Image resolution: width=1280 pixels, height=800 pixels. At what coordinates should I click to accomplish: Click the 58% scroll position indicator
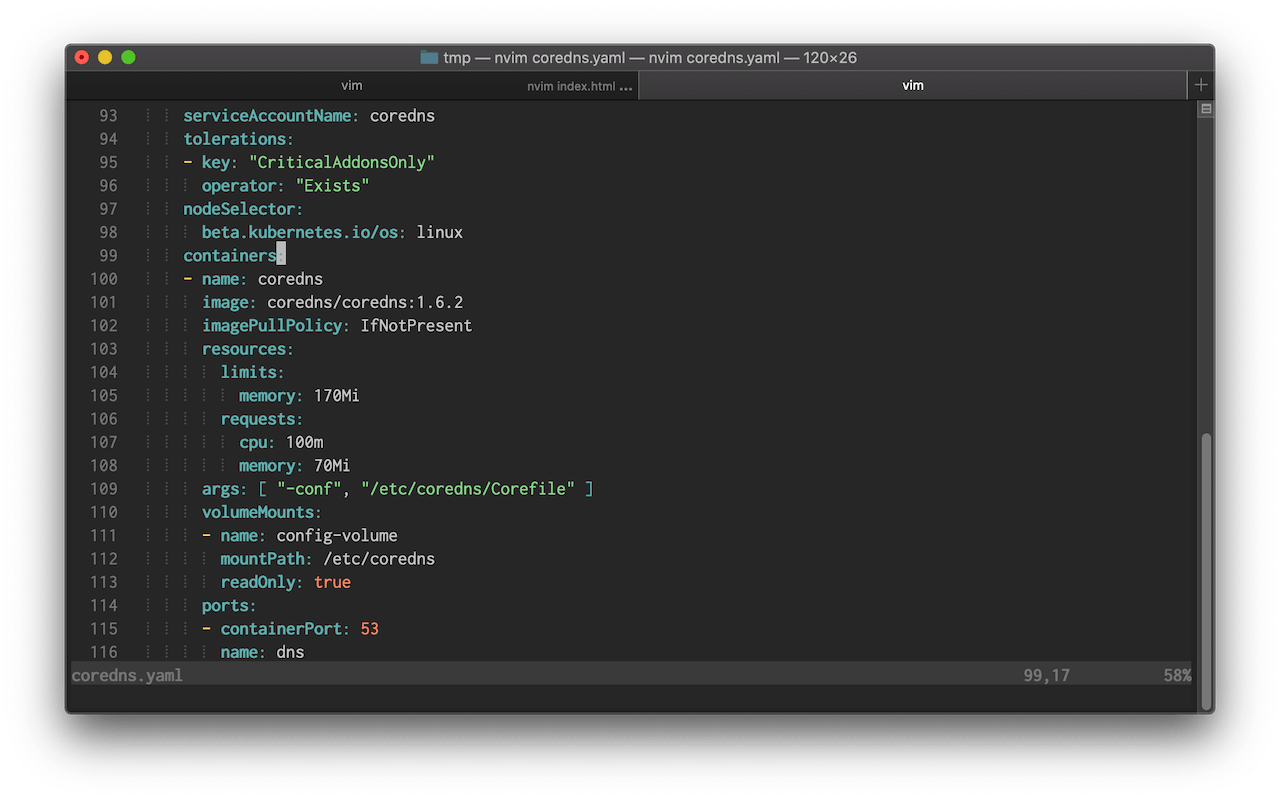coord(1179,675)
